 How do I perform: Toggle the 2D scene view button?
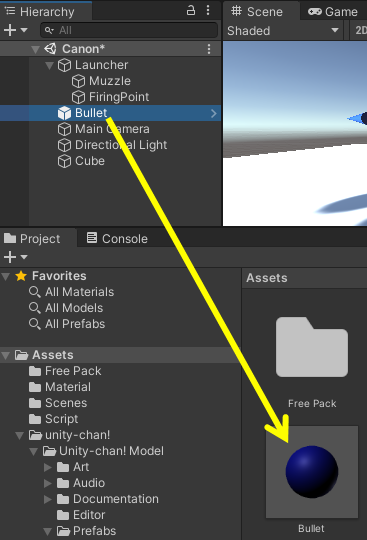point(360,31)
